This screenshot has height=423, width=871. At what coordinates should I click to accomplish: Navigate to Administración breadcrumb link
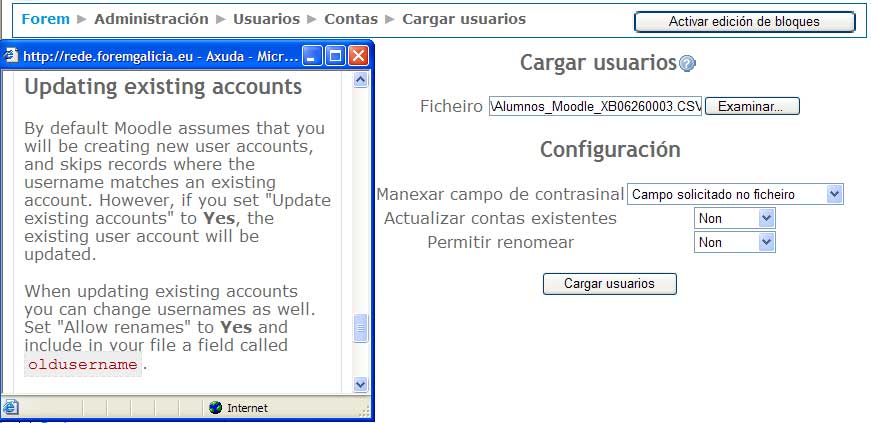[x=151, y=19]
